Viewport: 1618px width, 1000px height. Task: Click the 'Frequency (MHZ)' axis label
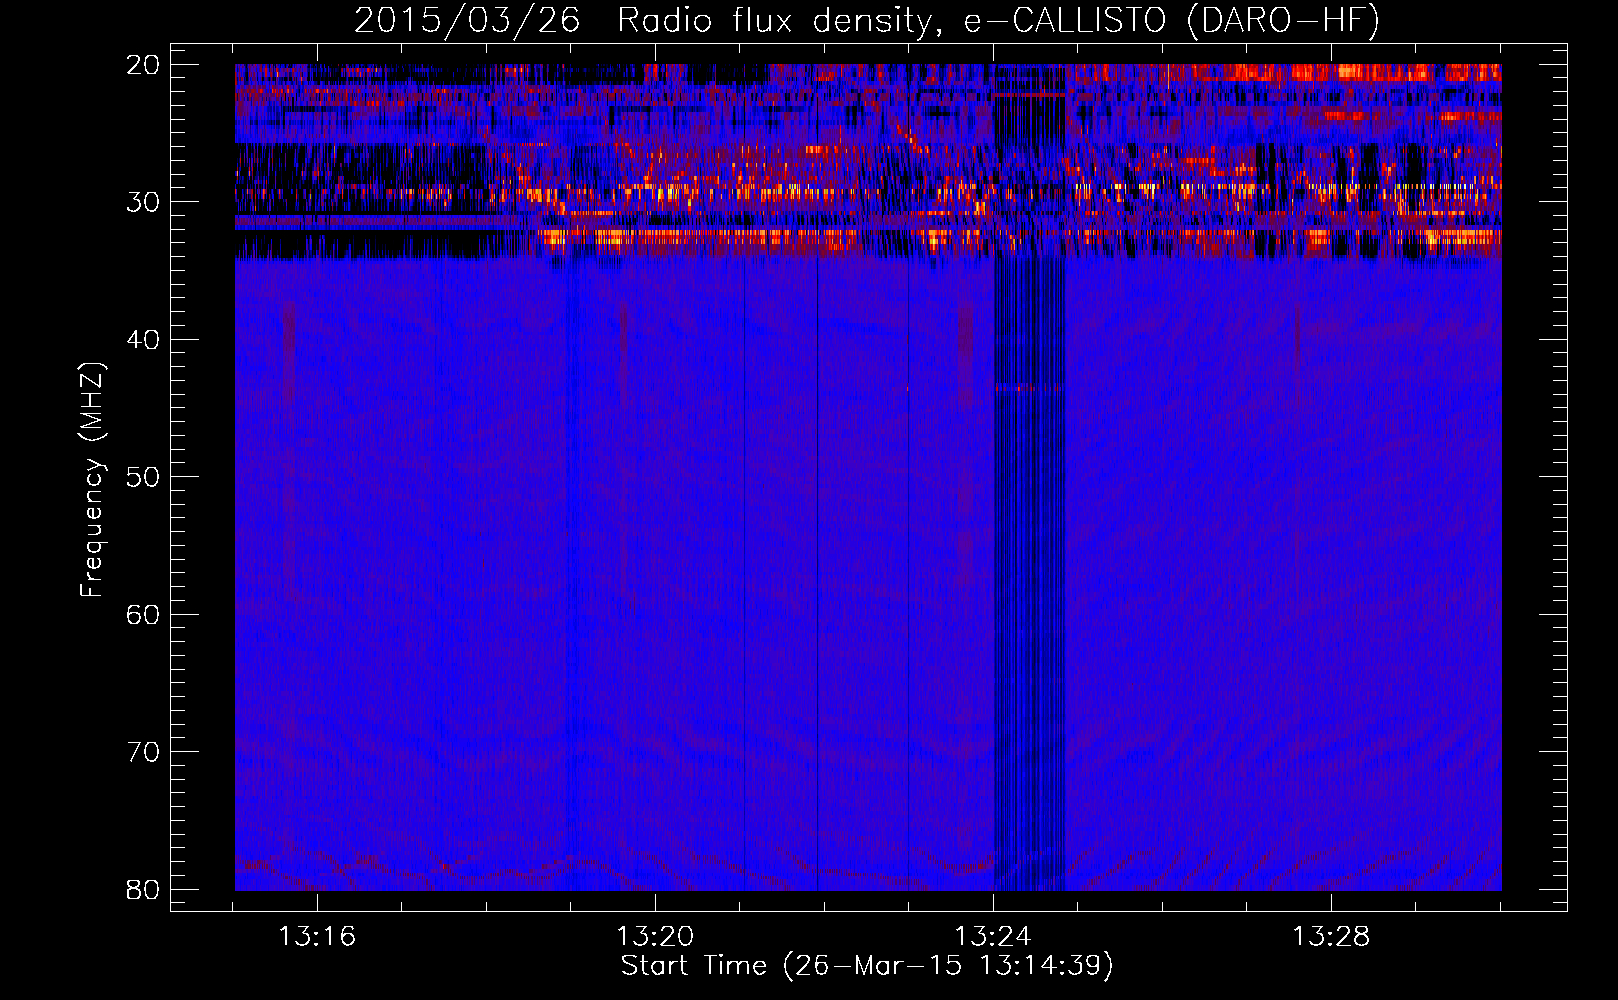[91, 480]
